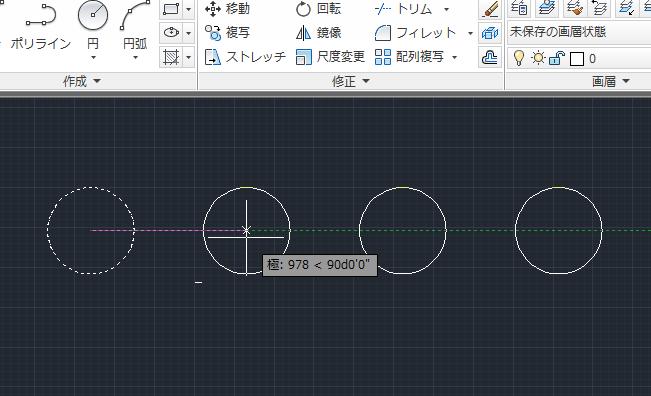Activate the 配列複写 (array) command
651x396 pixels.
pos(409,57)
